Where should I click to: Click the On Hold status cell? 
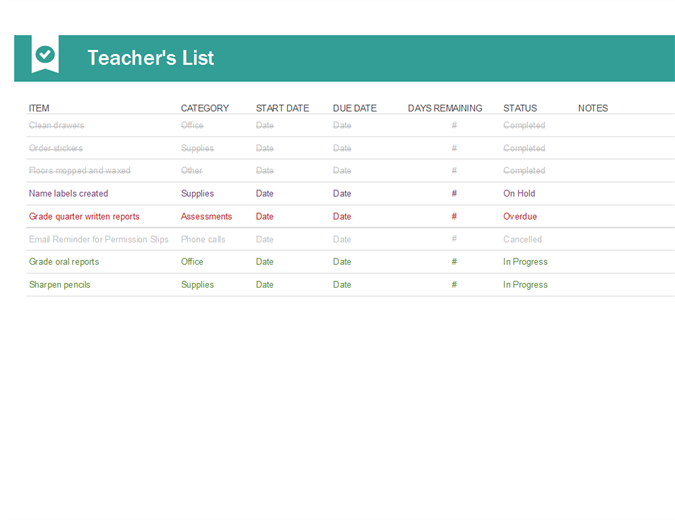tap(519, 193)
